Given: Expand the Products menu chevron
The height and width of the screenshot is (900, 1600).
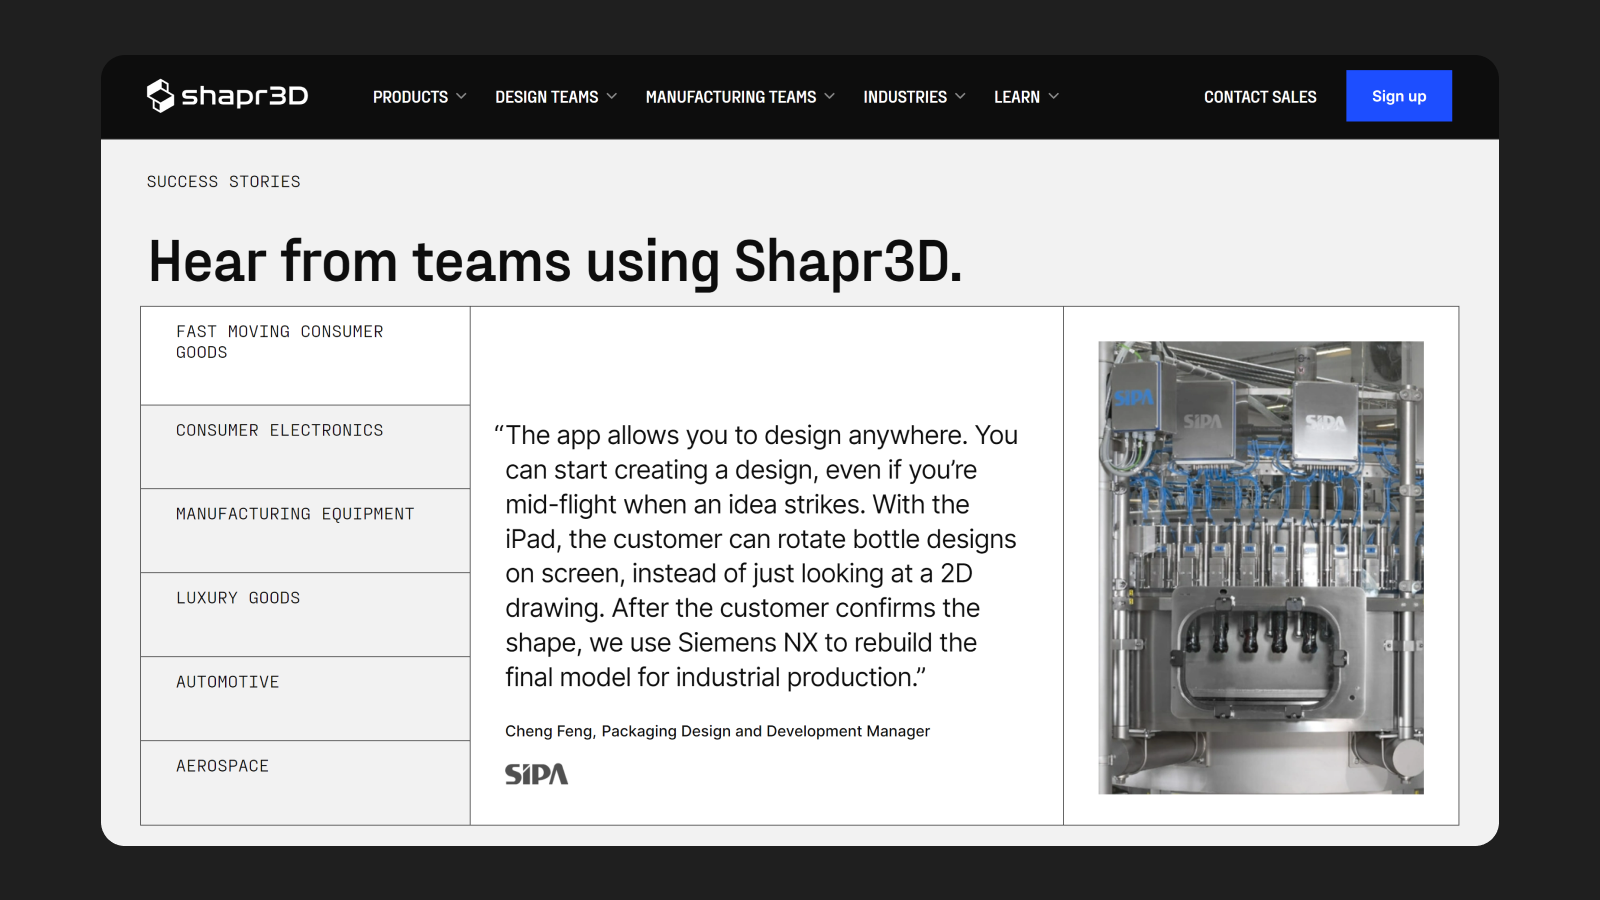Looking at the screenshot, I should coord(461,97).
